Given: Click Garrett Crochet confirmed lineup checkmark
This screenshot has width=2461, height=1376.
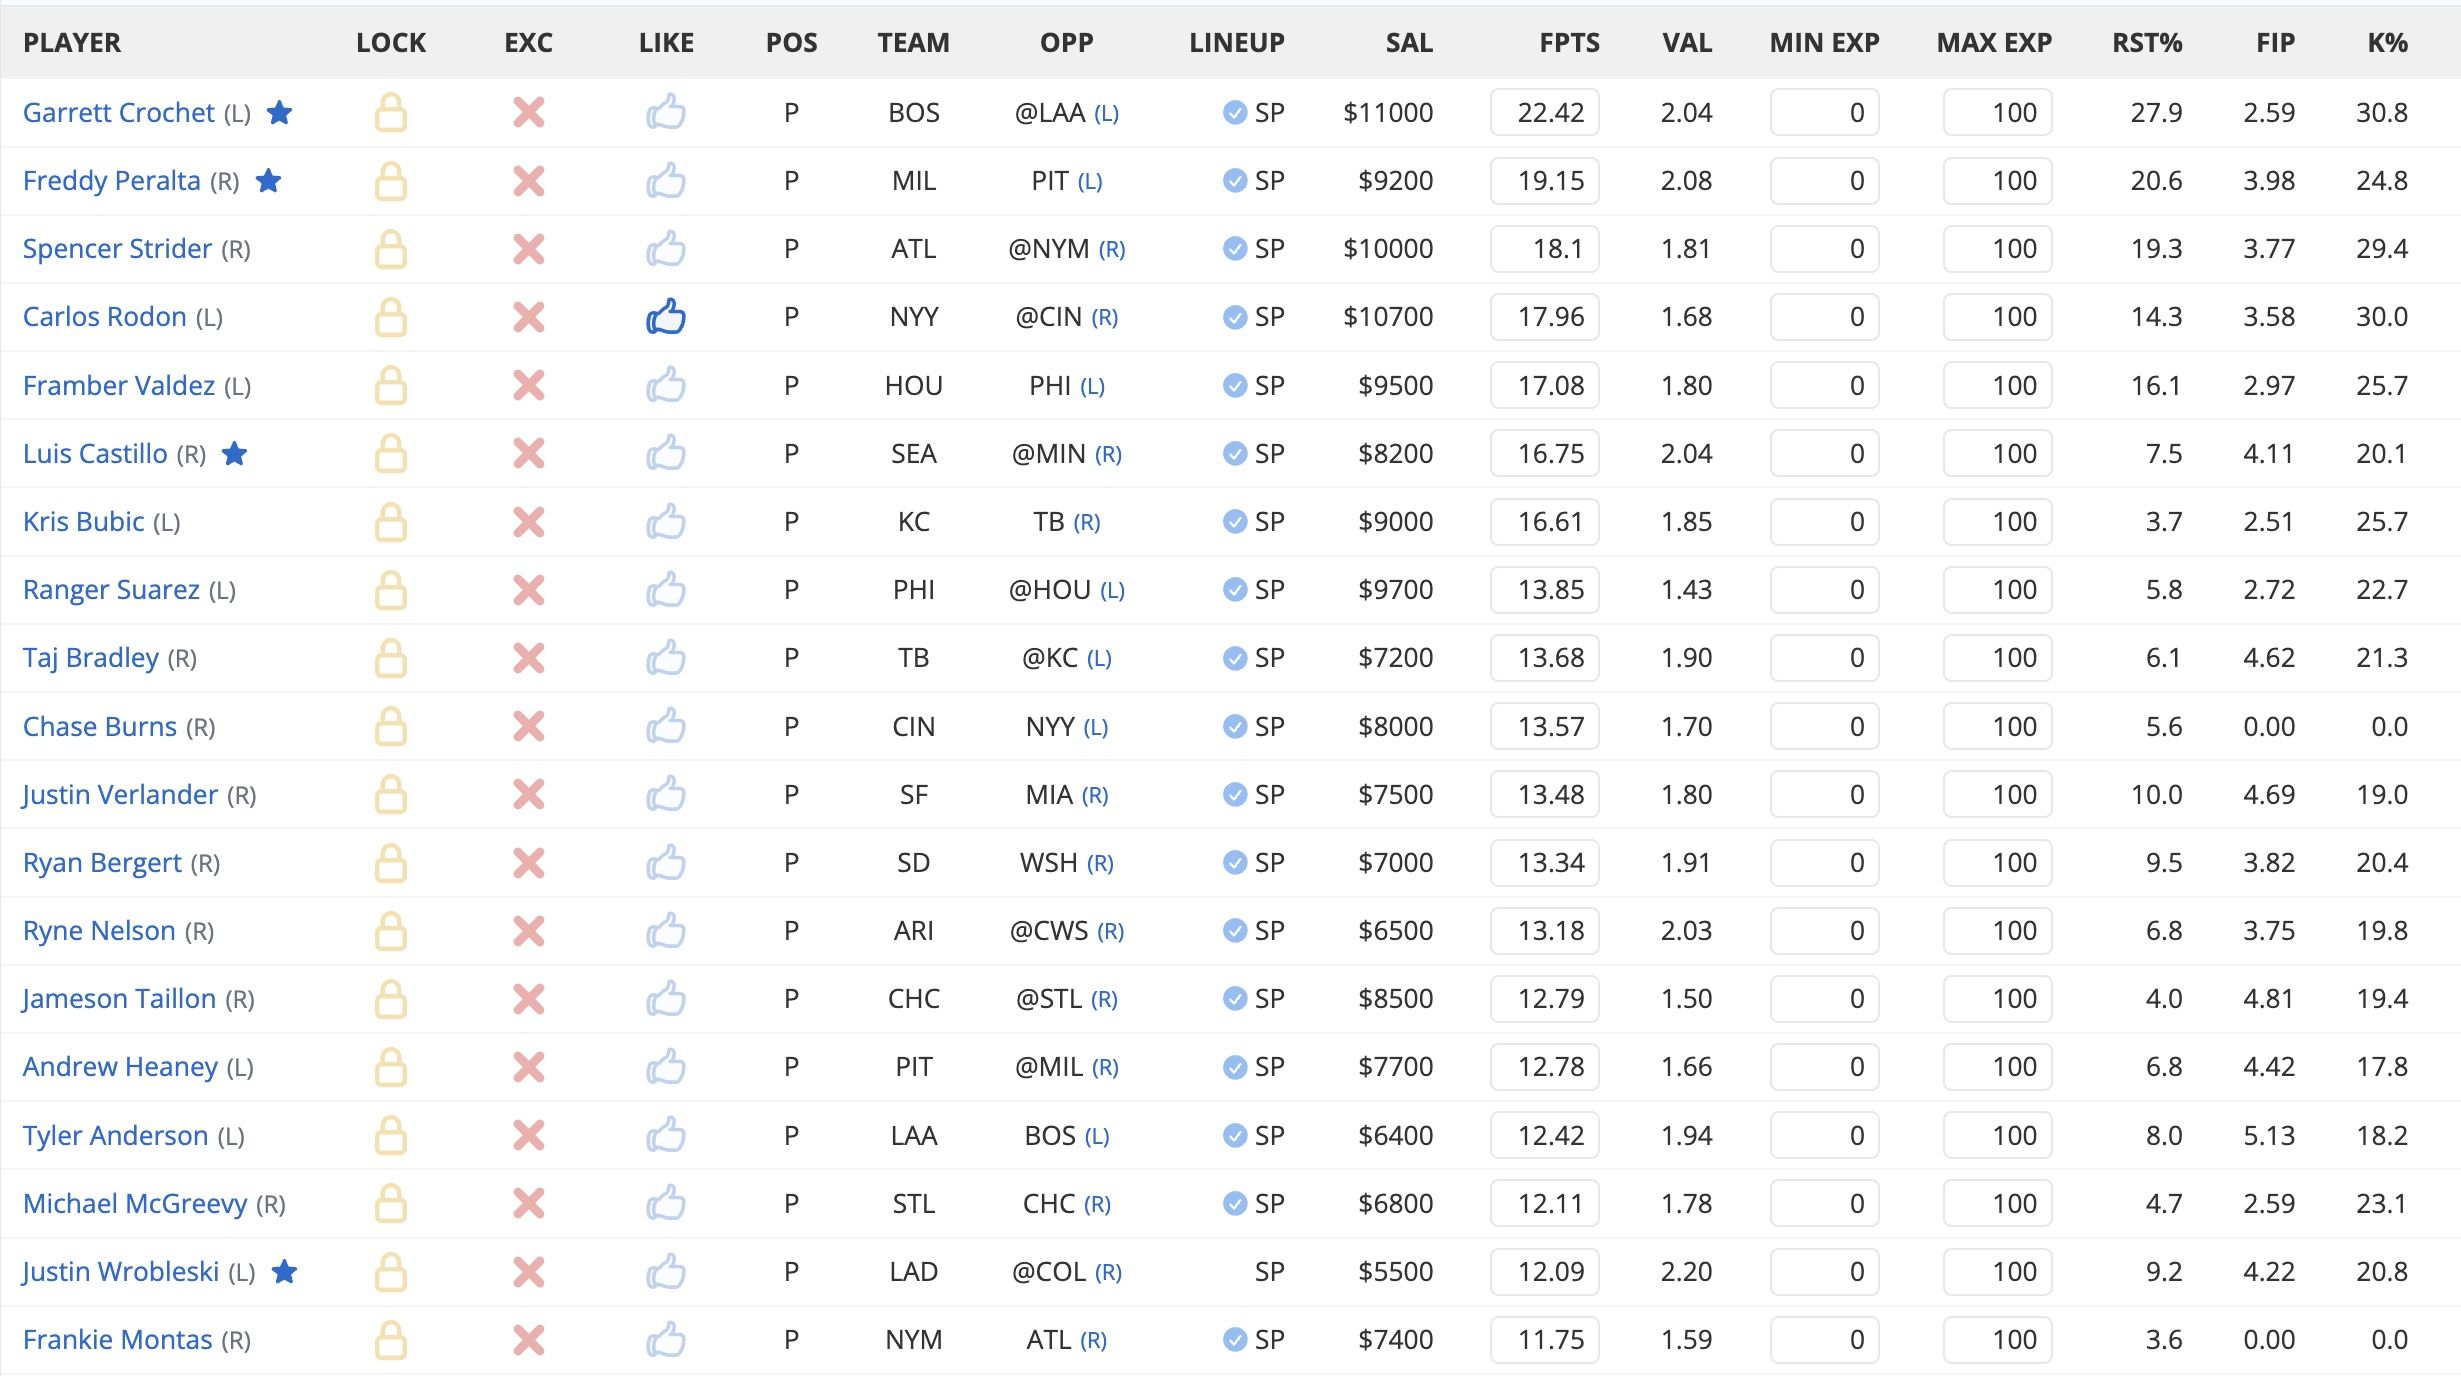Looking at the screenshot, I should tap(1234, 113).
